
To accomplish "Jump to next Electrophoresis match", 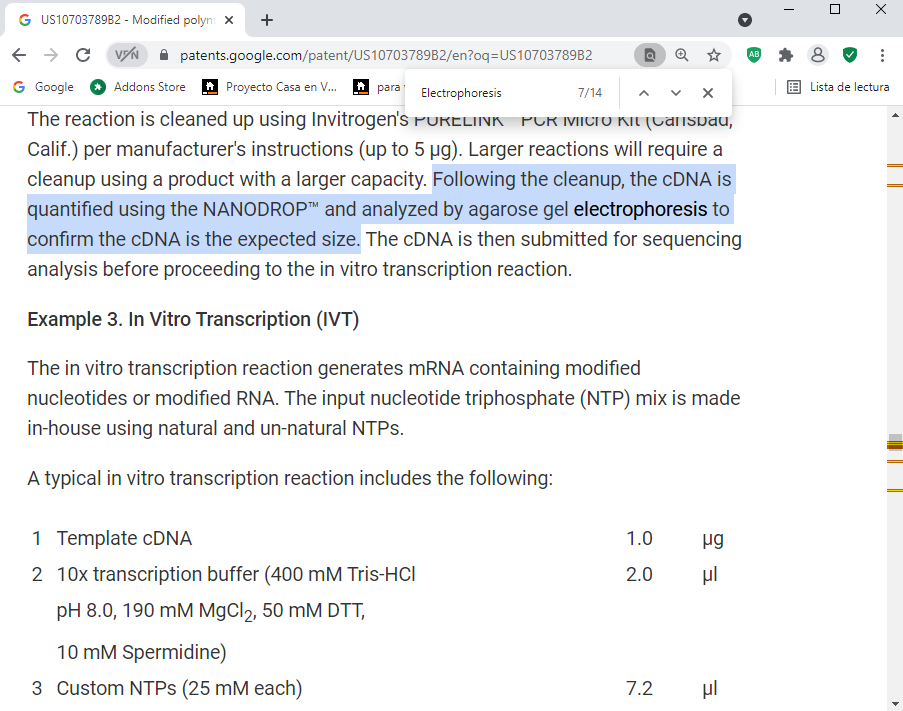I will click(x=676, y=93).
